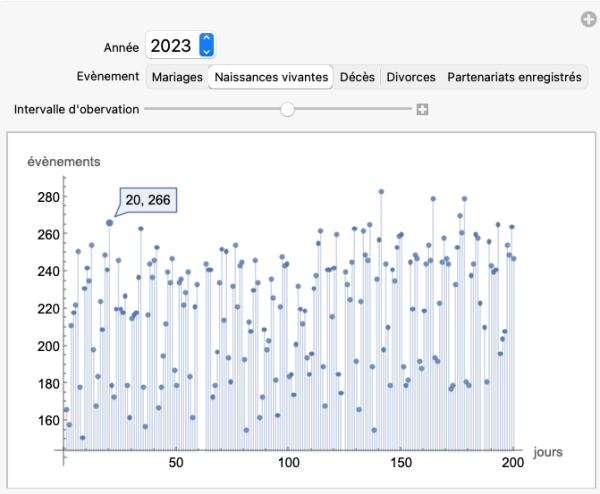Click the "jours" x-axis label
Viewport: 600px width, 494px height.
click(x=548, y=450)
